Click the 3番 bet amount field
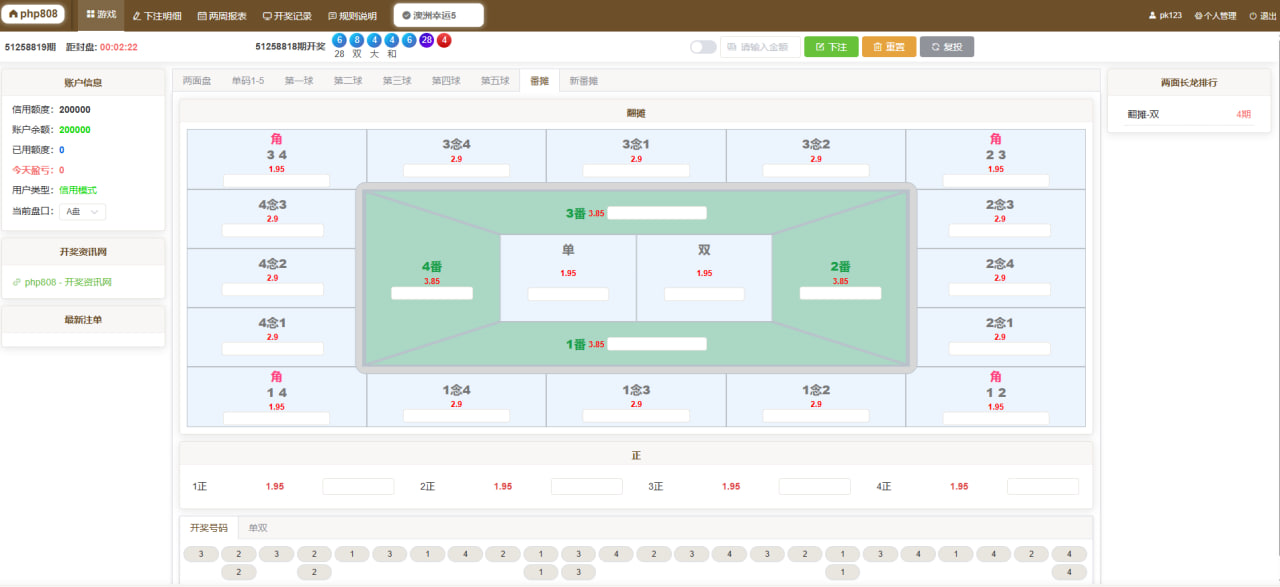1280x587 pixels. [657, 213]
